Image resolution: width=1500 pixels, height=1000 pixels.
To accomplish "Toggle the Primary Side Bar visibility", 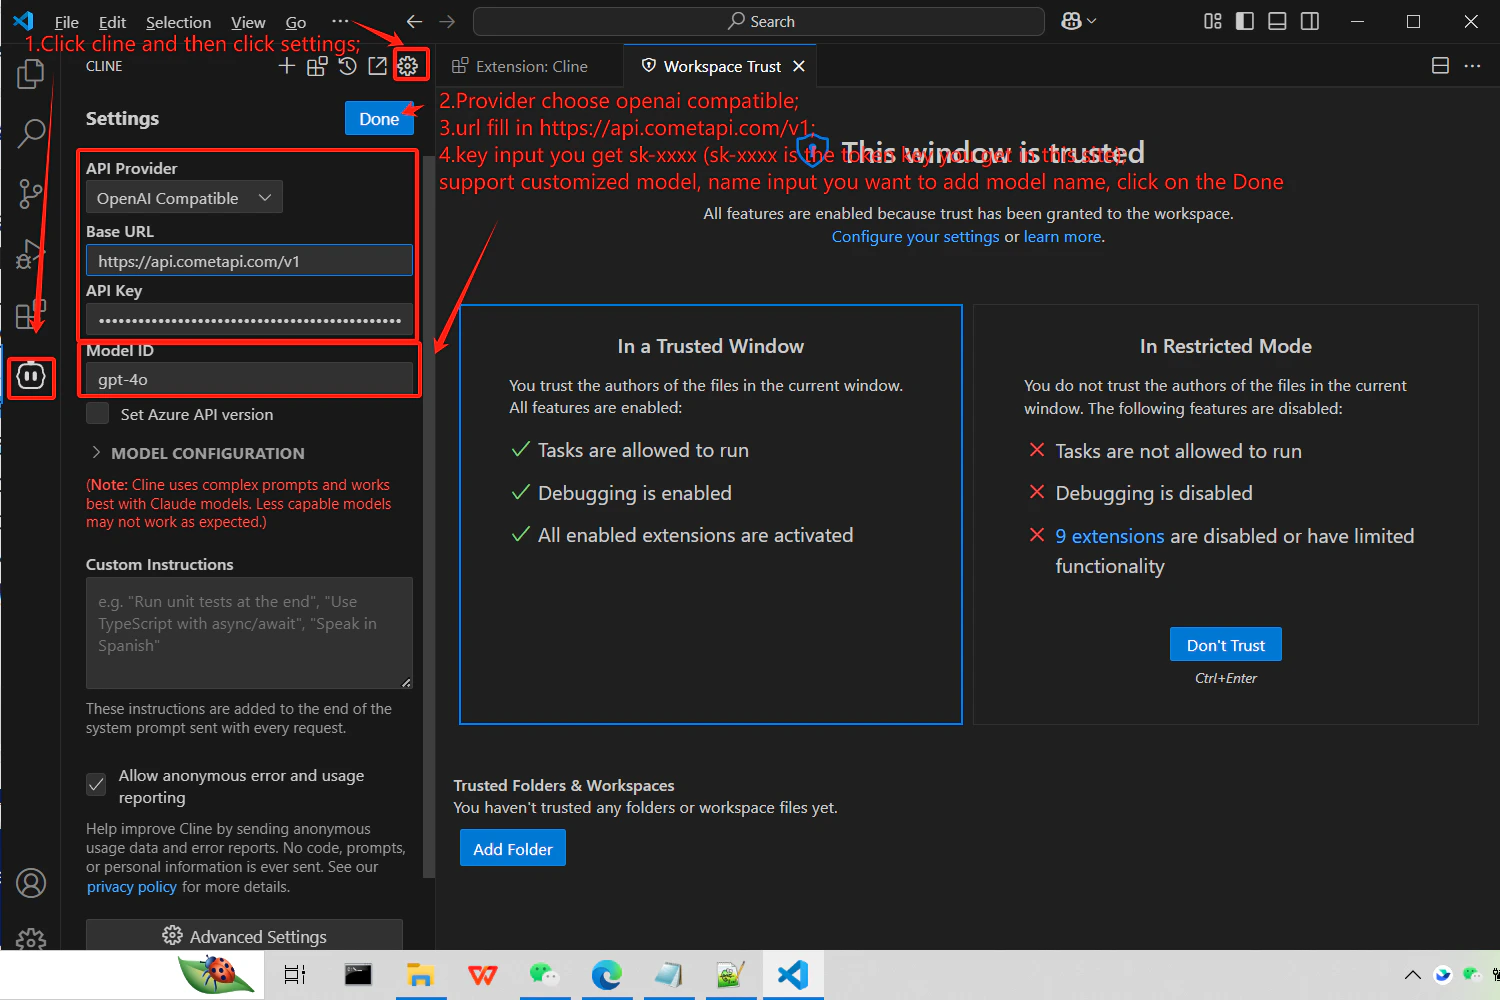I will pyautogui.click(x=1244, y=20).
